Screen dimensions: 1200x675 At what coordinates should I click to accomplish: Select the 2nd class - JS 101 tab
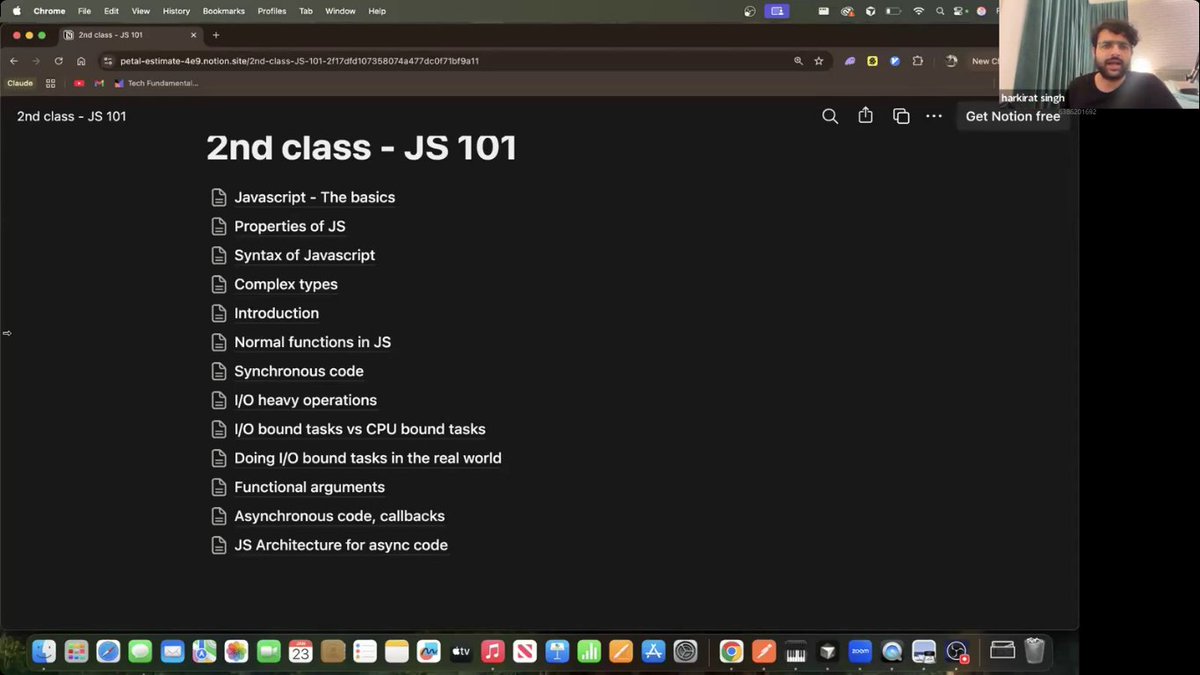tap(128, 35)
